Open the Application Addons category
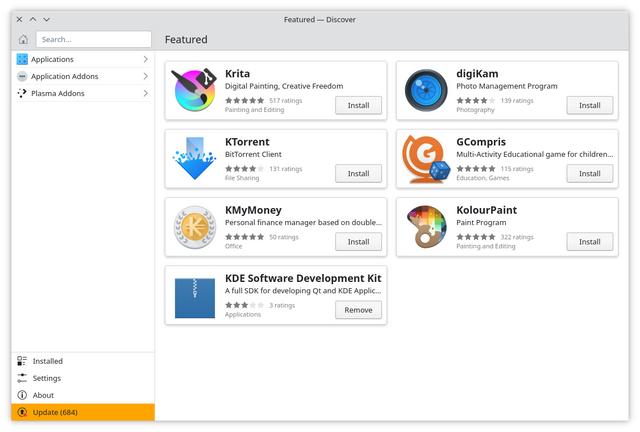Screen dimensions: 640x432 (83, 76)
